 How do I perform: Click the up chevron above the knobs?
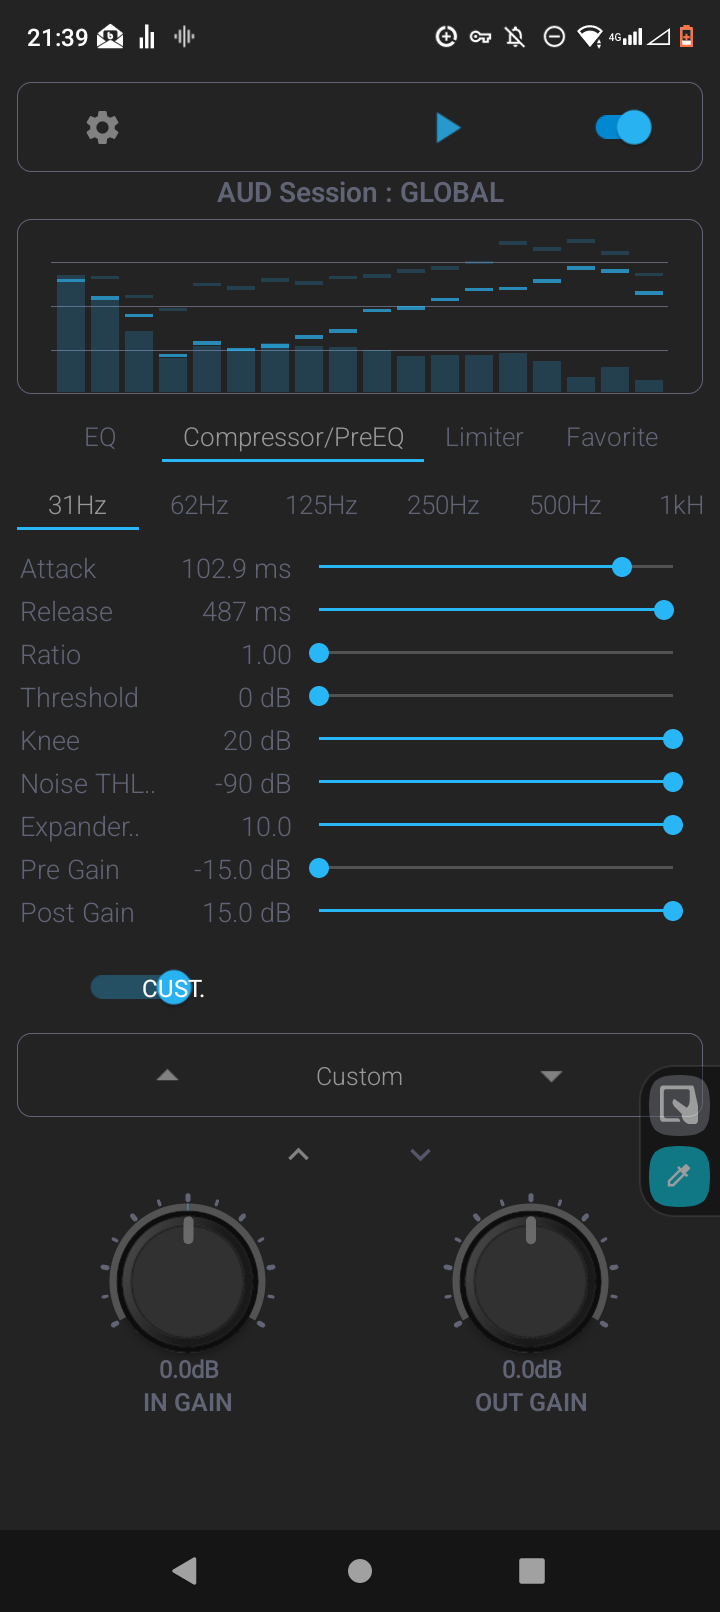298,1154
